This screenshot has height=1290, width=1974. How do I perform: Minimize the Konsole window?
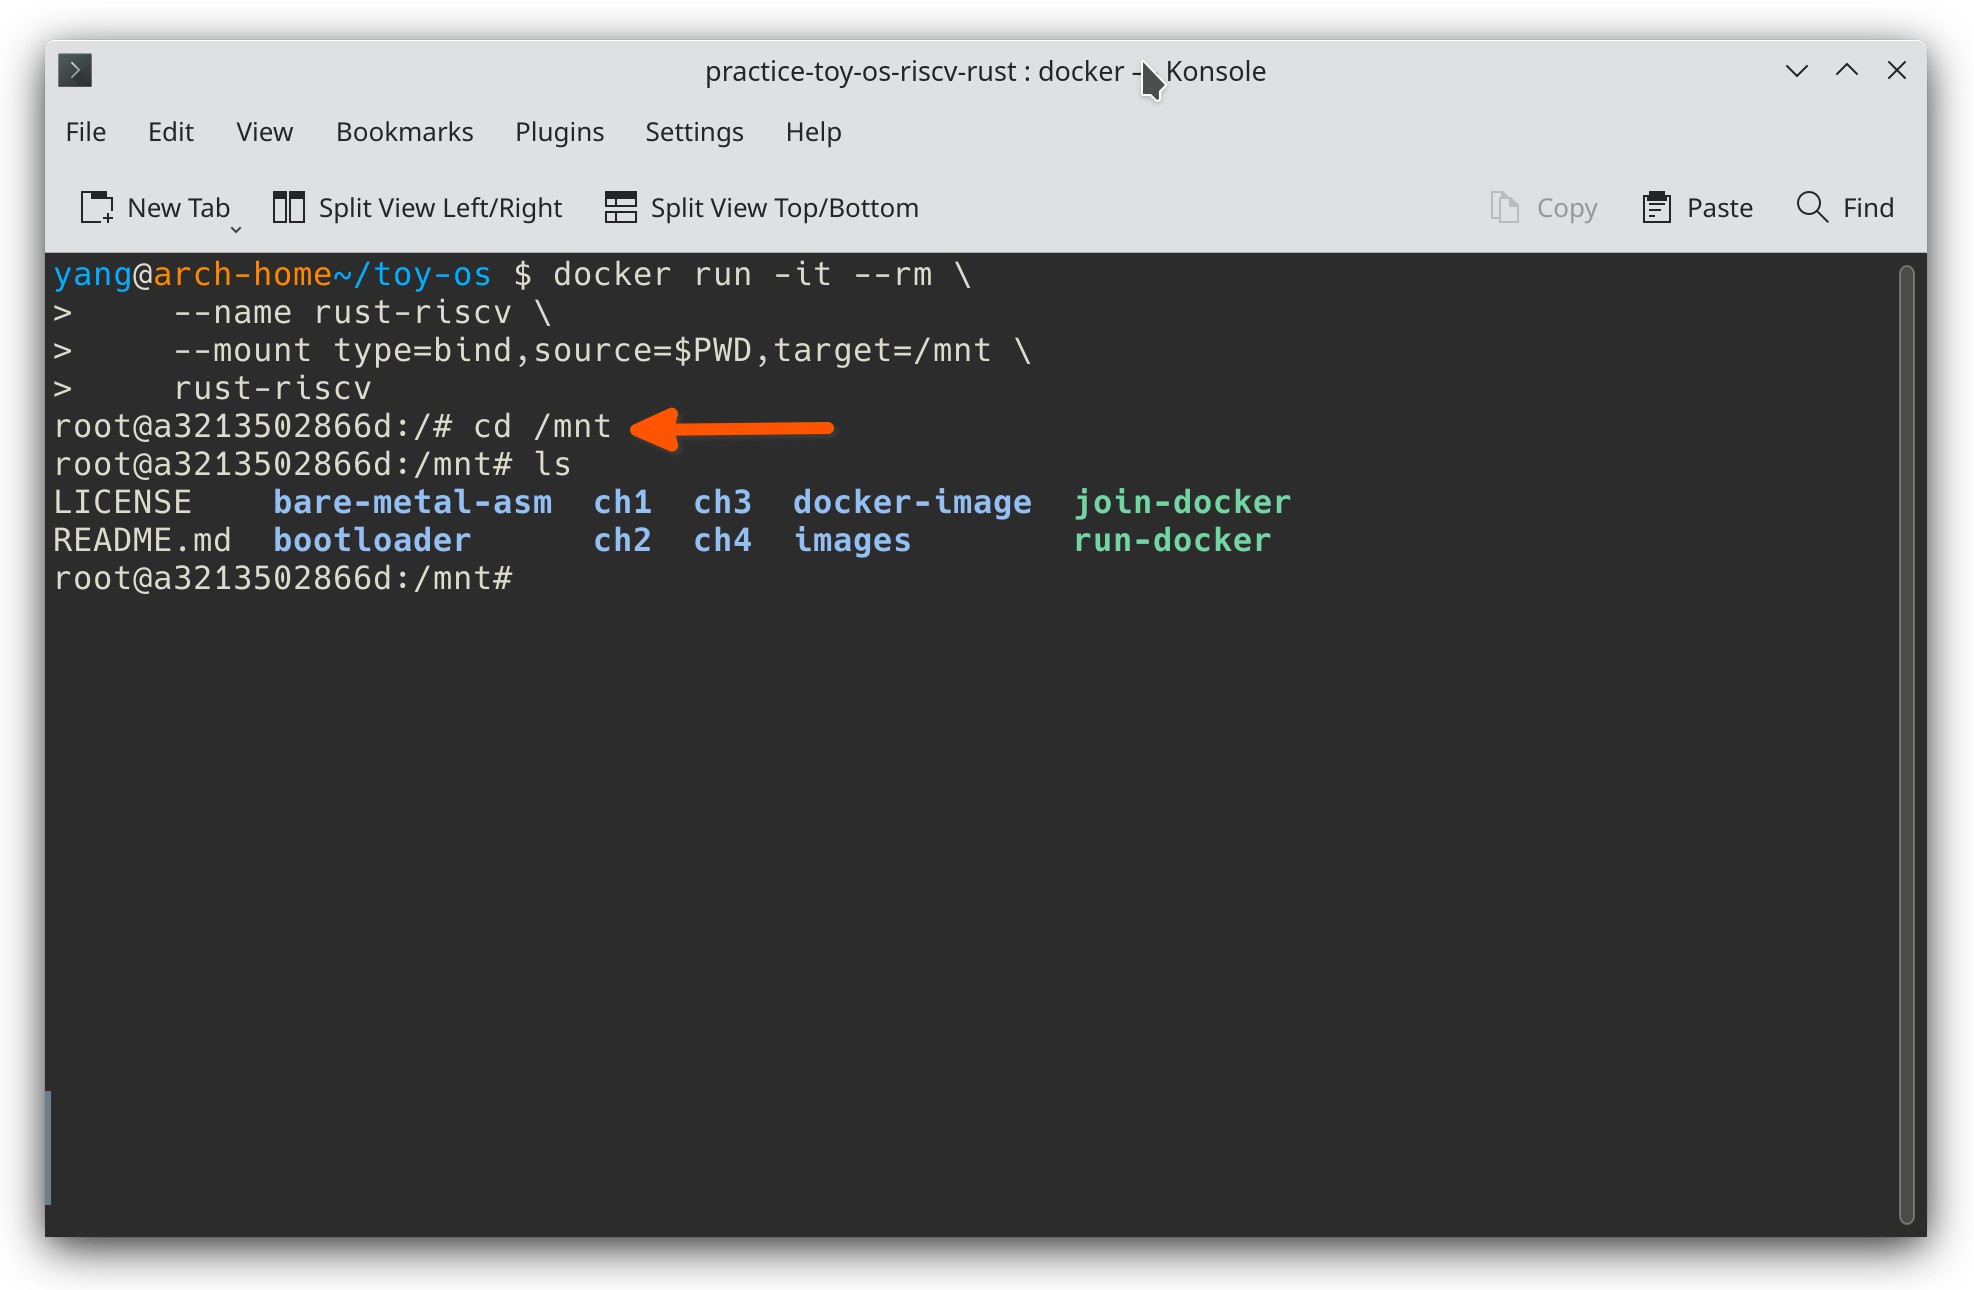(x=1796, y=70)
